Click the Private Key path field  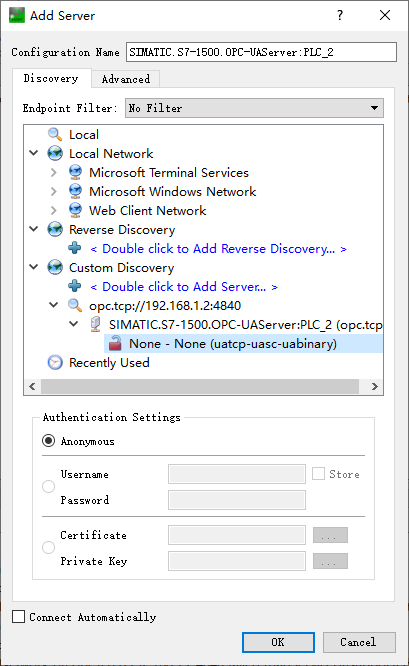237,561
